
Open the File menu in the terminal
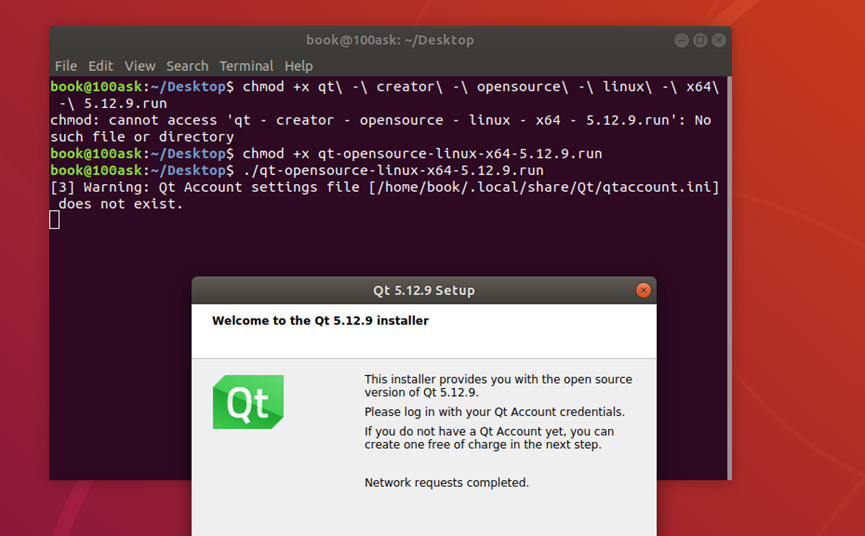pos(66,66)
